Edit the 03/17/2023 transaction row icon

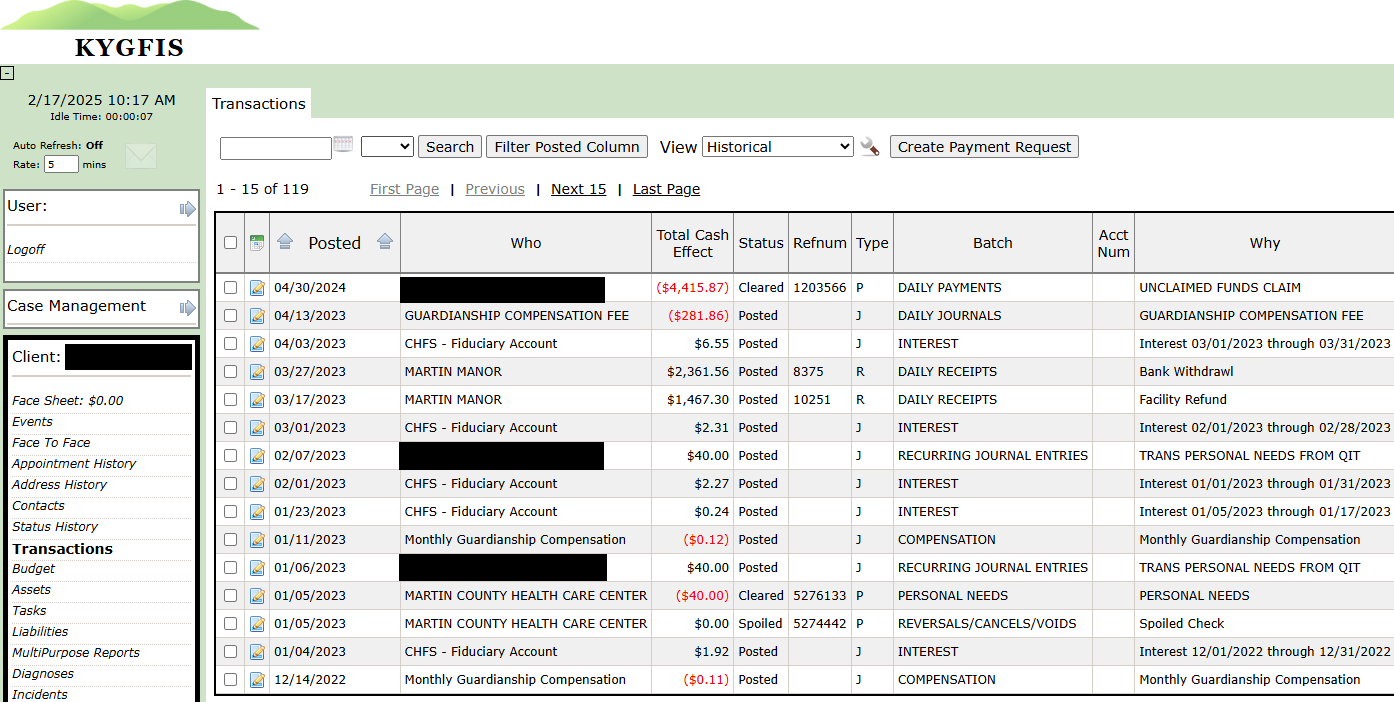pos(257,400)
